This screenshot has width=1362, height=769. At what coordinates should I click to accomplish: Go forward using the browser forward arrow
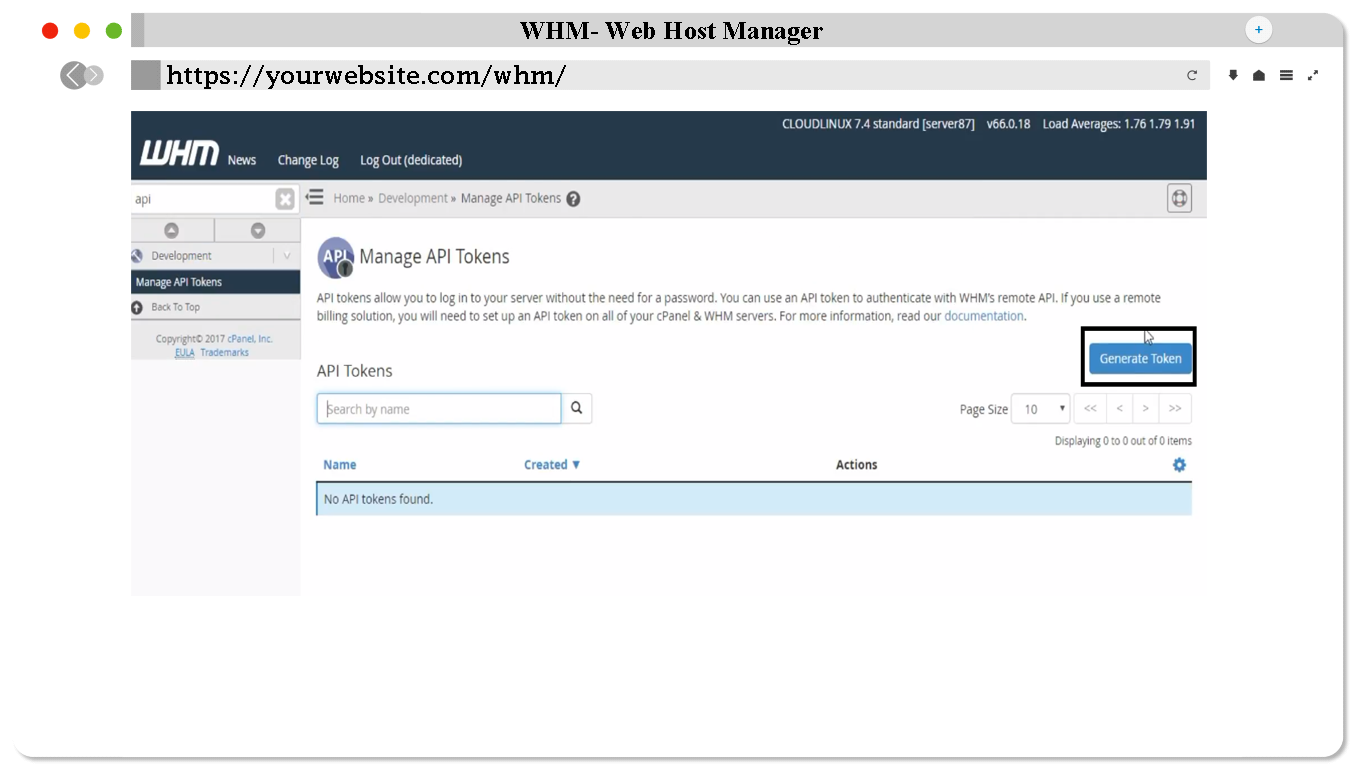tap(94, 75)
